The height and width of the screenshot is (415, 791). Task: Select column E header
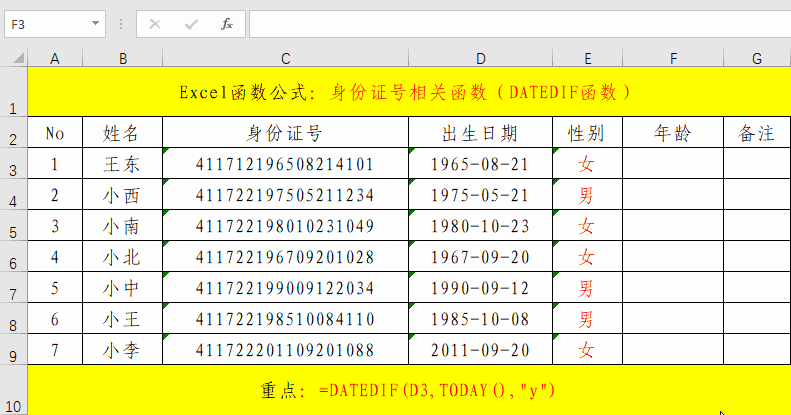coord(588,58)
